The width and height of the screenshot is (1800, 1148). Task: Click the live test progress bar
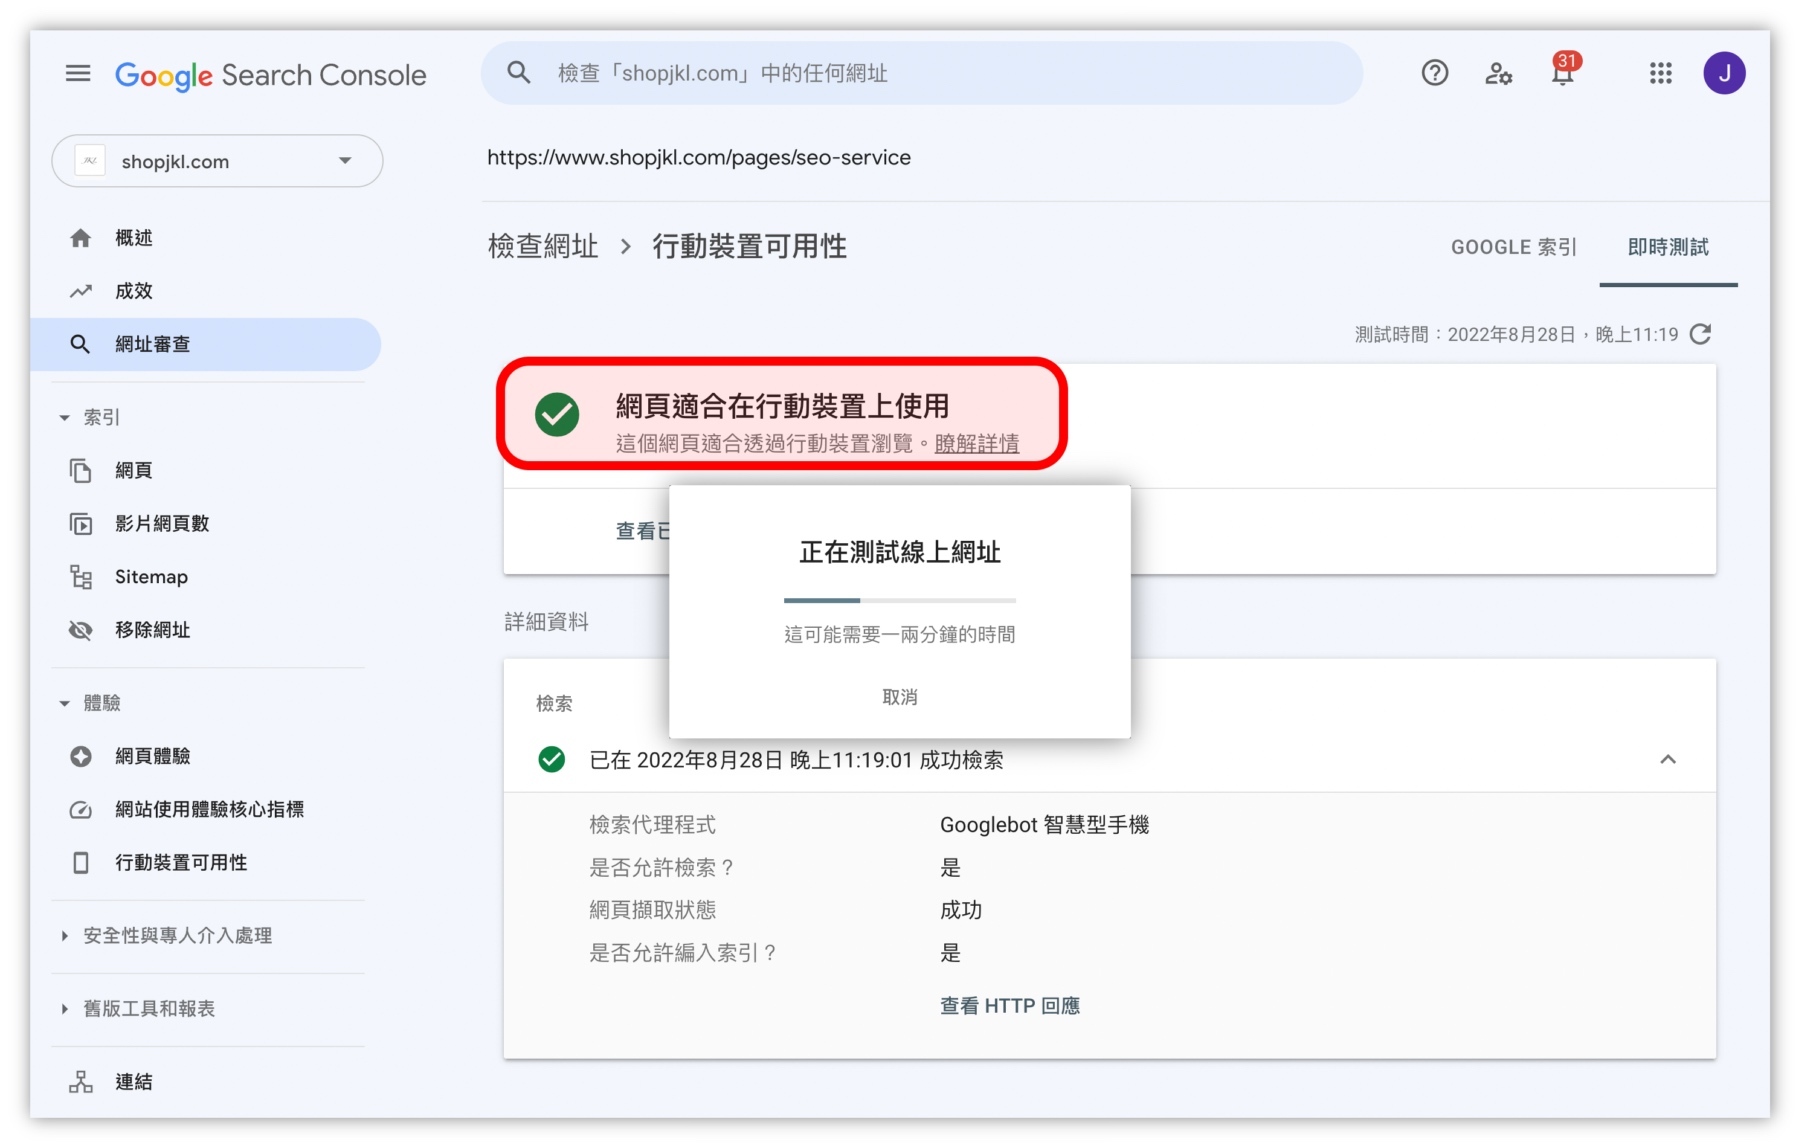pyautogui.click(x=899, y=600)
